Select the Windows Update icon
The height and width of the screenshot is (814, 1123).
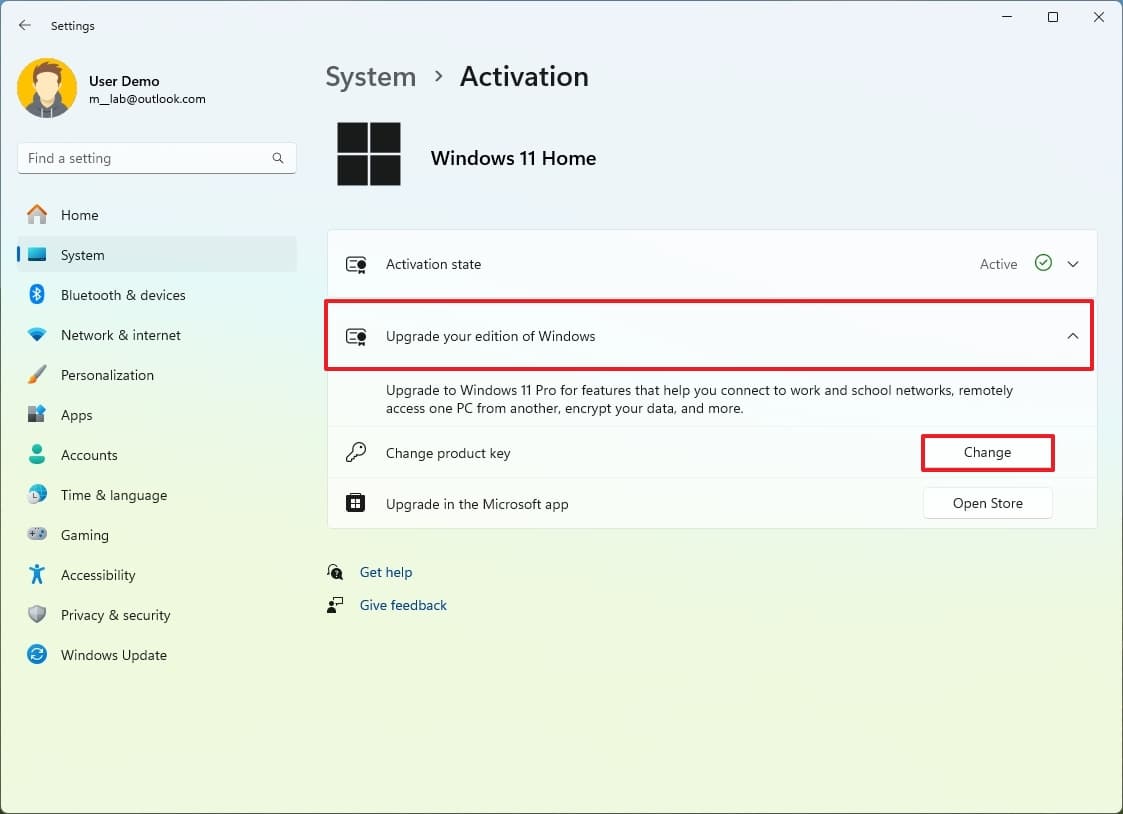point(37,655)
